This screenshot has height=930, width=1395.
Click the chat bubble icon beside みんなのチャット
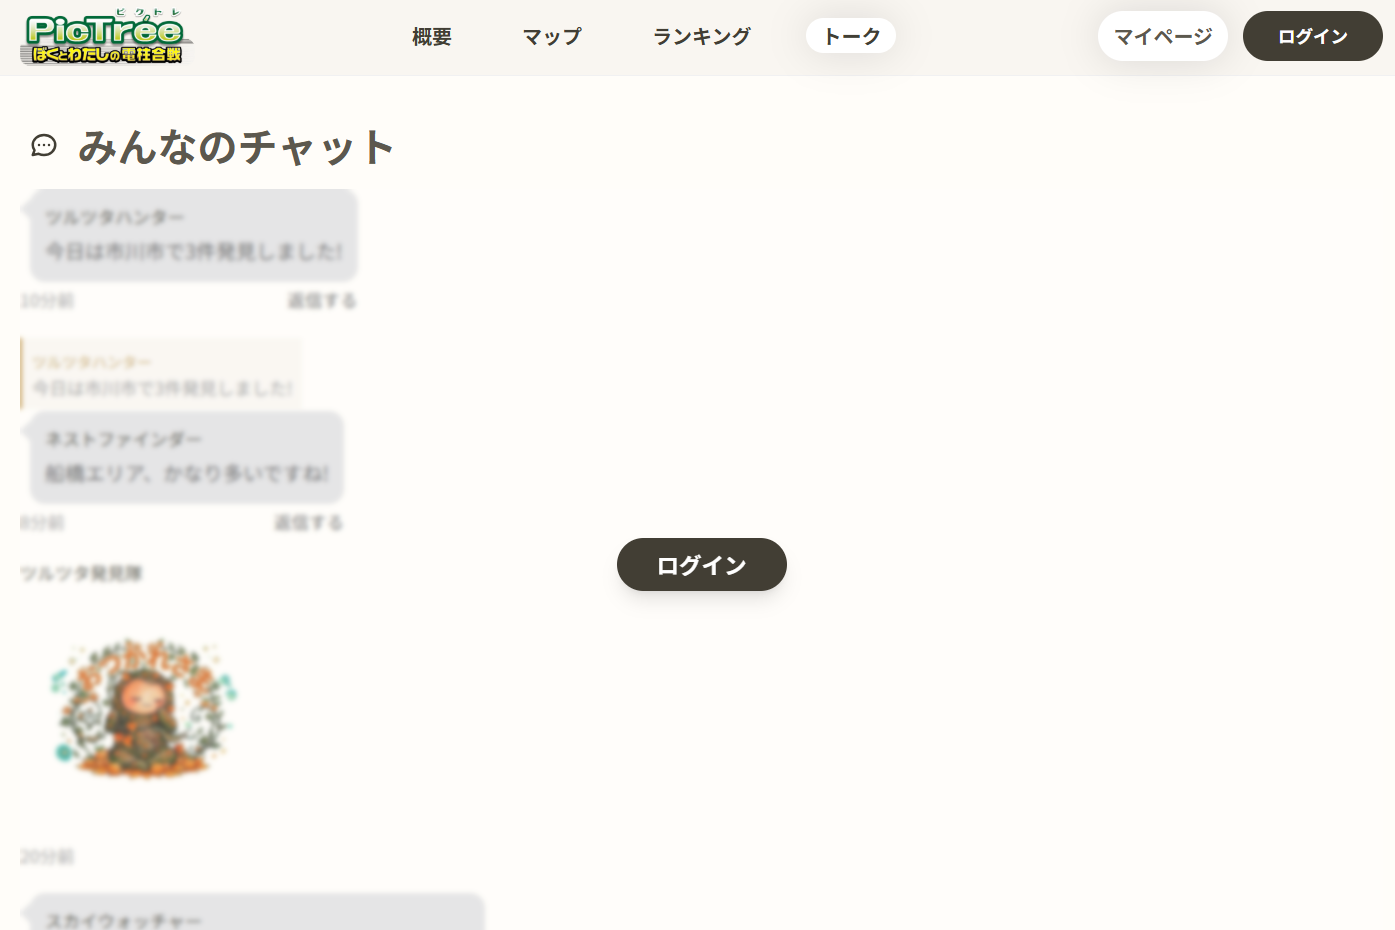[x=44, y=146]
